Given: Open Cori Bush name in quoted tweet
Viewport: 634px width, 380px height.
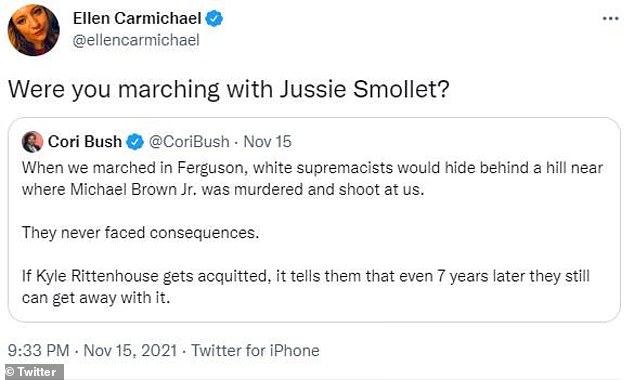Looking at the screenshot, I should coord(85,141).
